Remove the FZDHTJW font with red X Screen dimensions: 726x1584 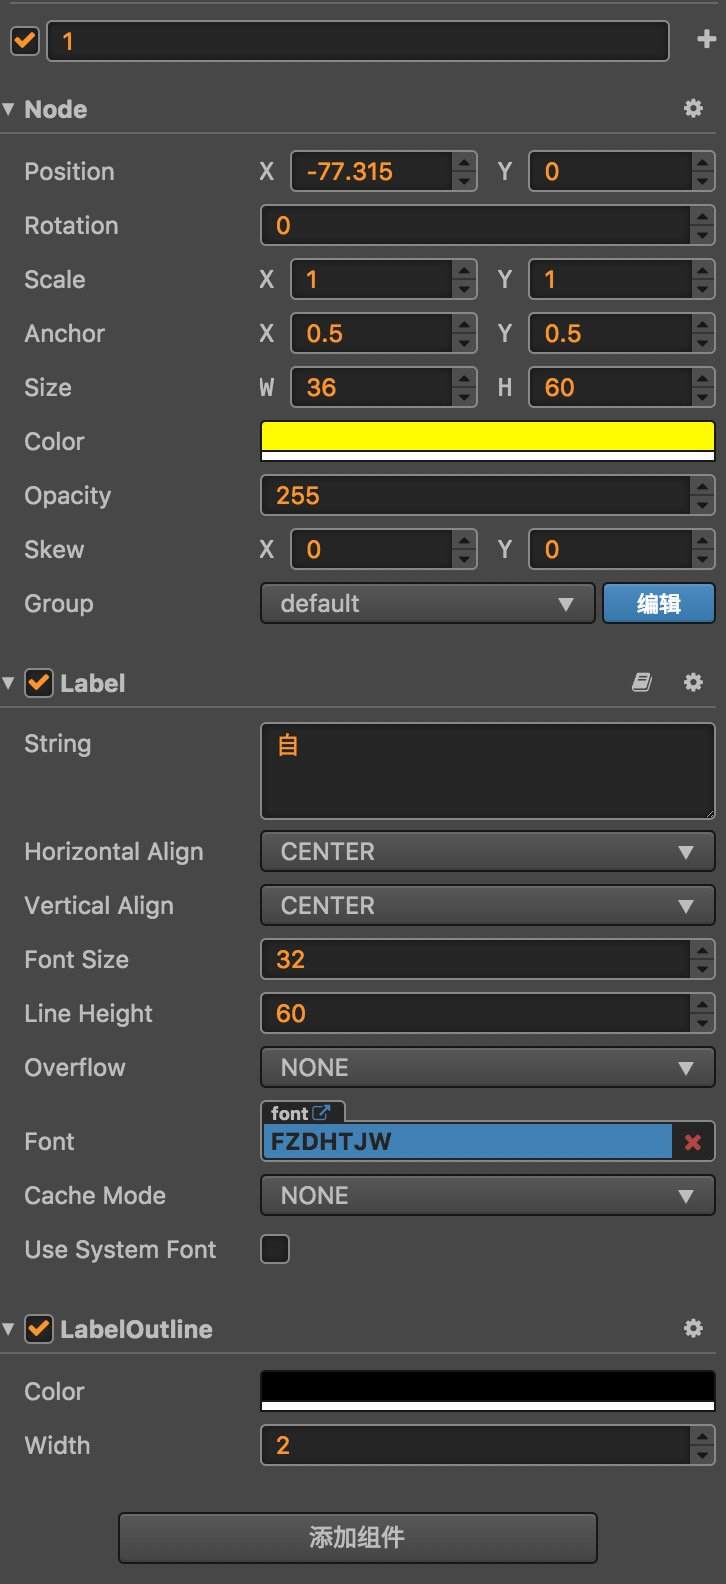[x=693, y=1142]
